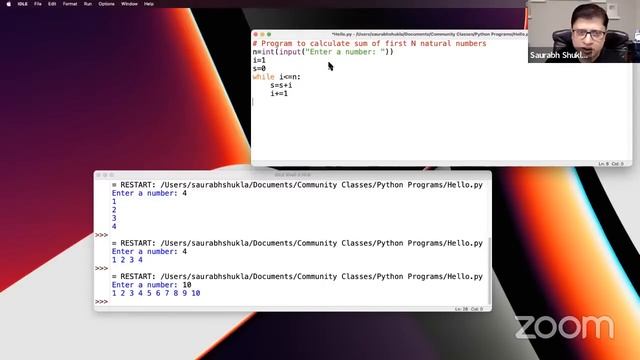
Task: Open the Window menu
Action: 129,4
